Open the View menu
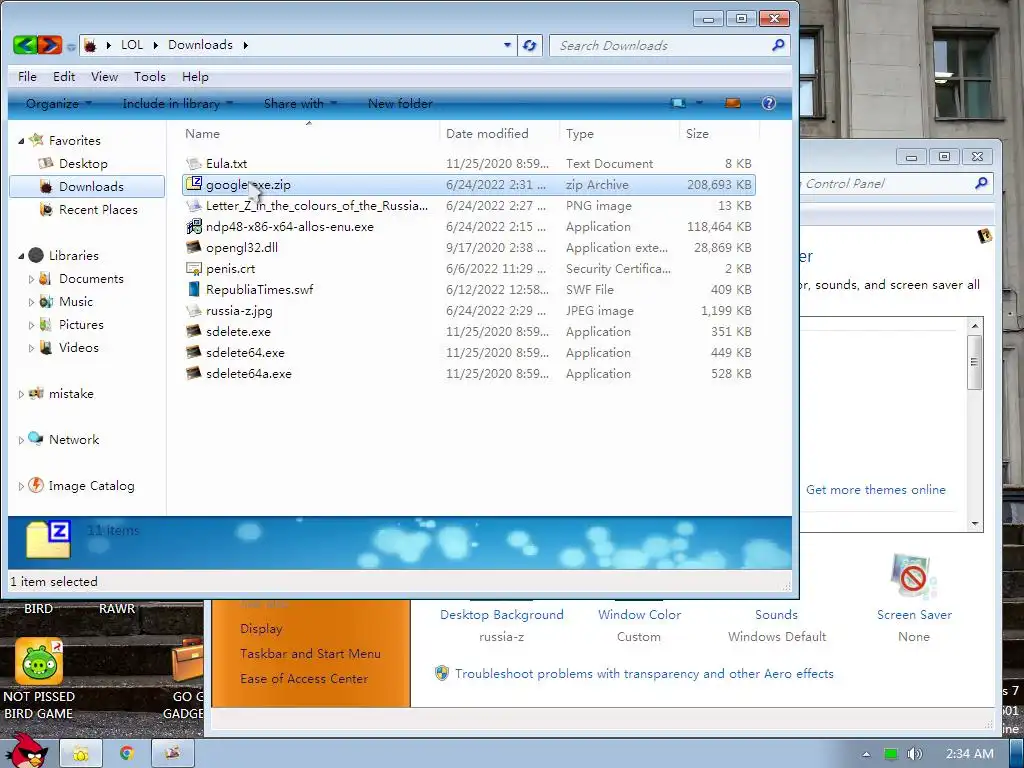This screenshot has height=768, width=1024. (104, 76)
